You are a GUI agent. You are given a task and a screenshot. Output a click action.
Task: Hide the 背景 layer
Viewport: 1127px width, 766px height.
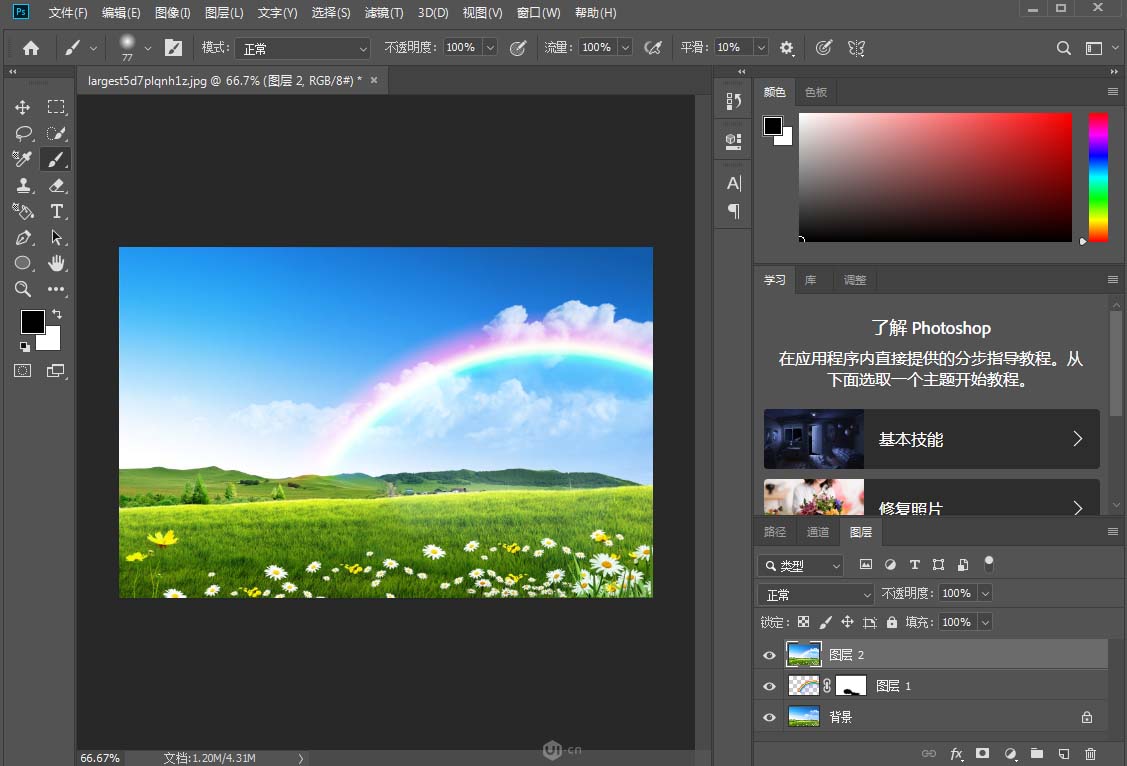pyautogui.click(x=769, y=717)
